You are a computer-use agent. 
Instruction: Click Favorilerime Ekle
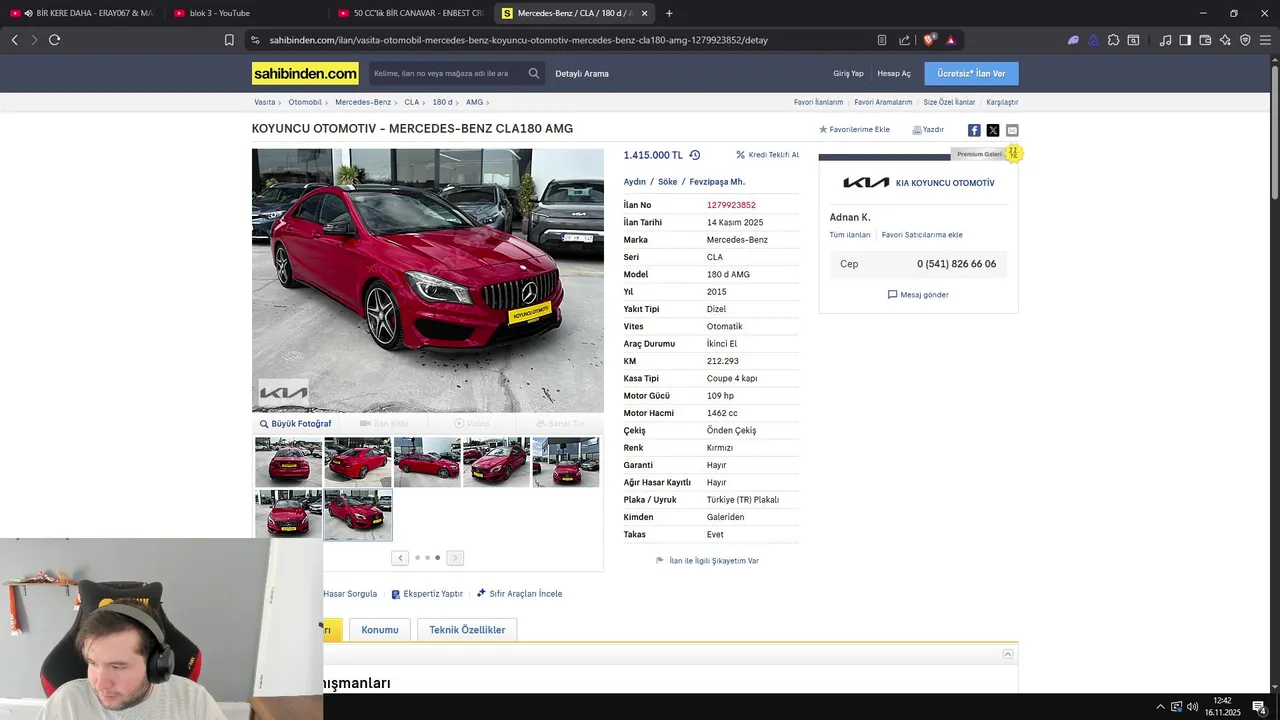[x=854, y=130]
